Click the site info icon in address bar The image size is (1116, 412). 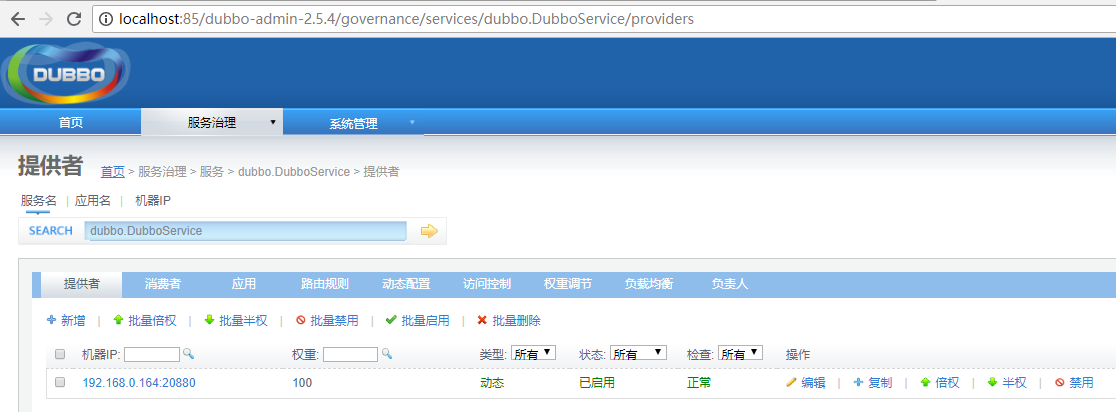[106, 19]
